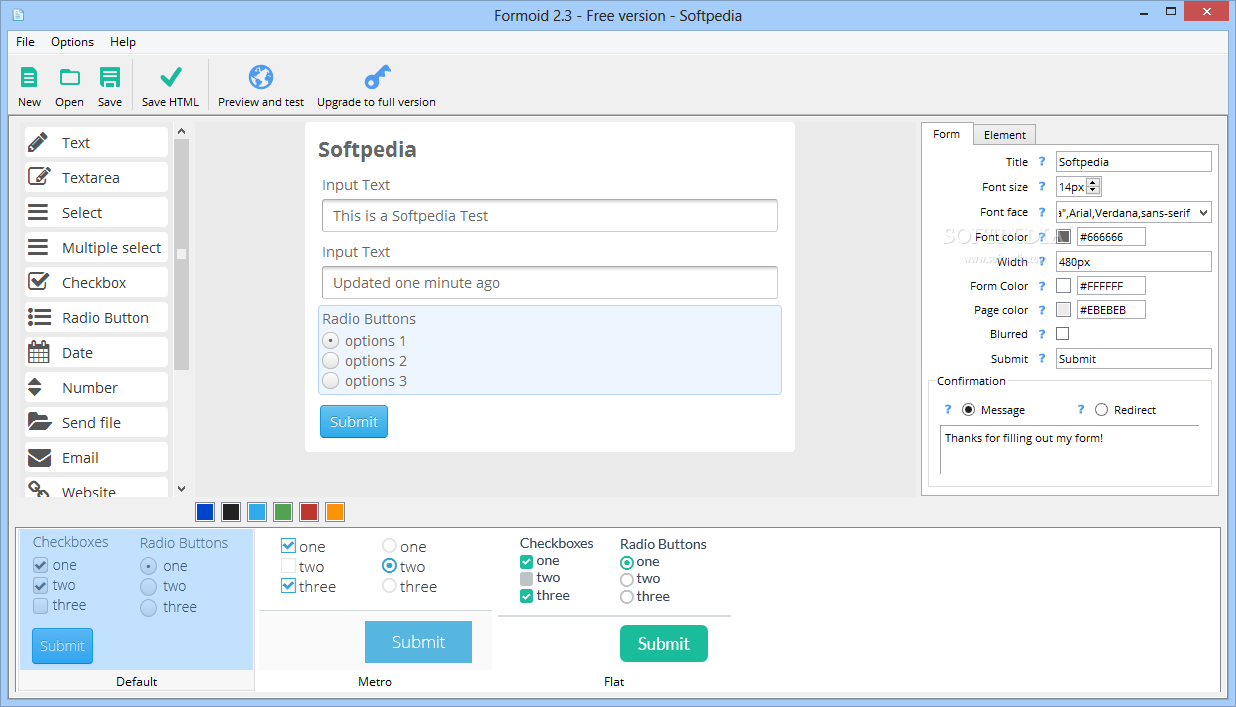Open the Help menu

[123, 42]
